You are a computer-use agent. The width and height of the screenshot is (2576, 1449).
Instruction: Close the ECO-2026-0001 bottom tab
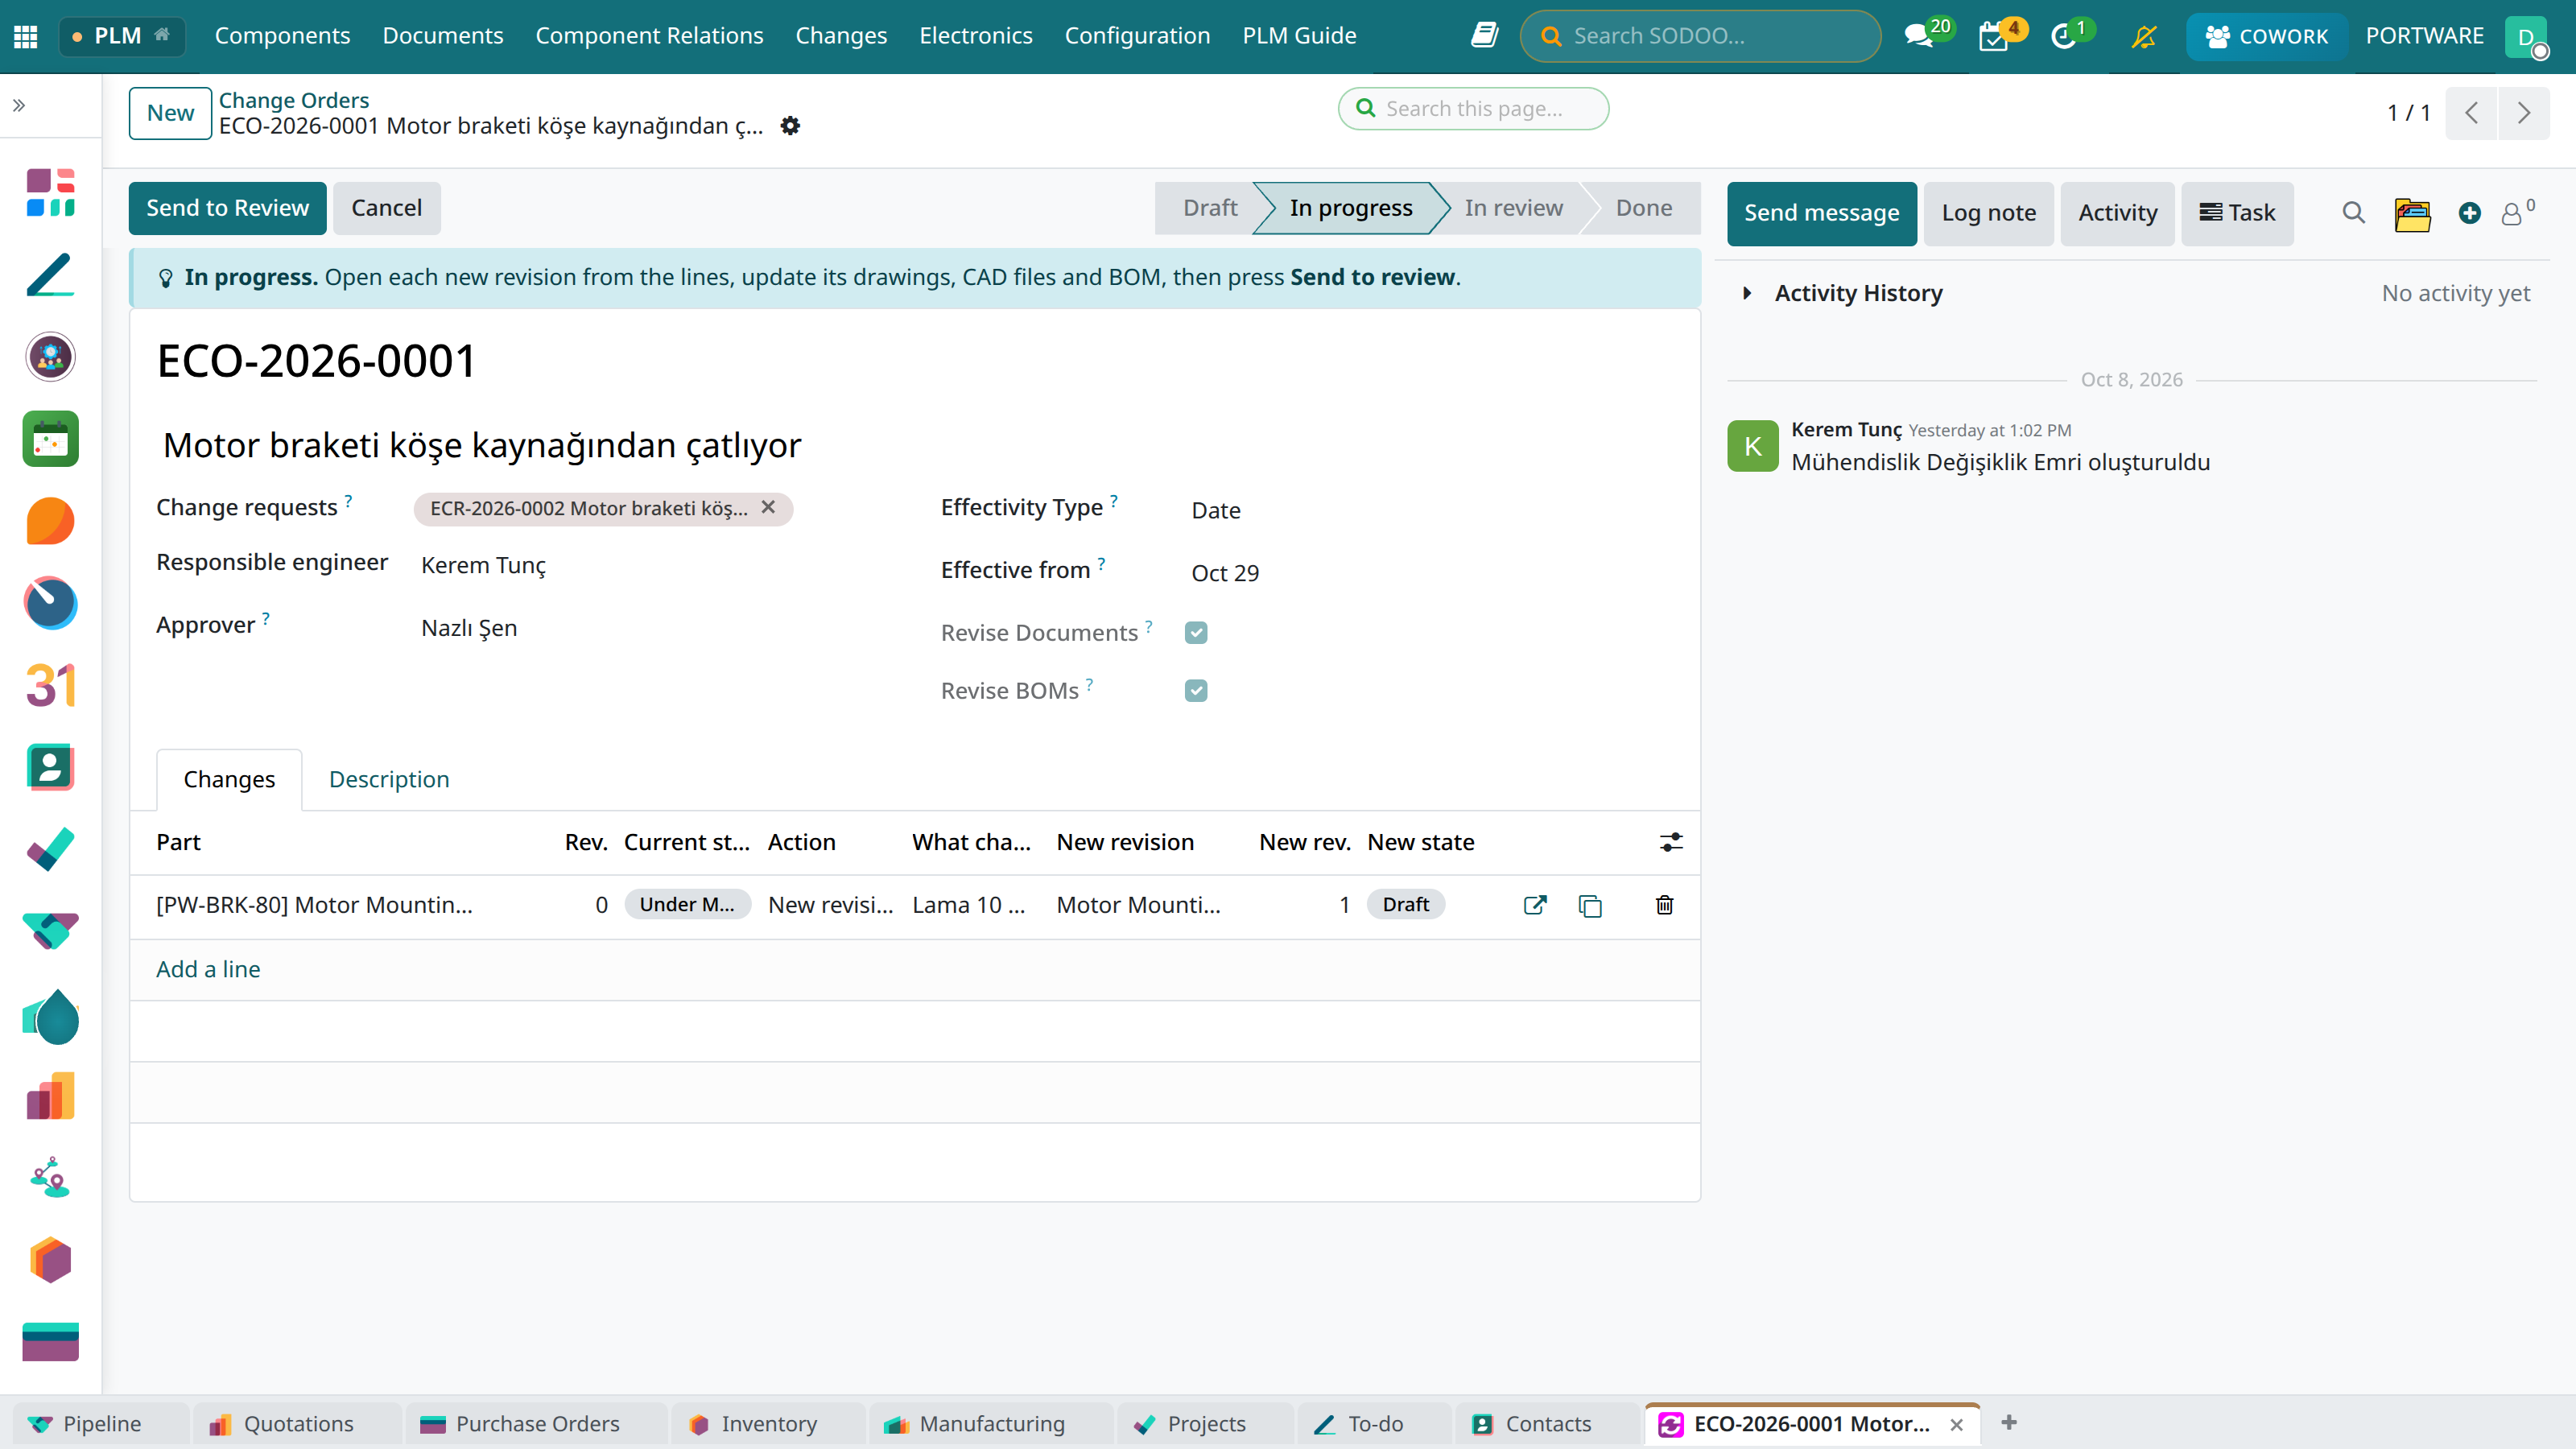point(1957,1425)
